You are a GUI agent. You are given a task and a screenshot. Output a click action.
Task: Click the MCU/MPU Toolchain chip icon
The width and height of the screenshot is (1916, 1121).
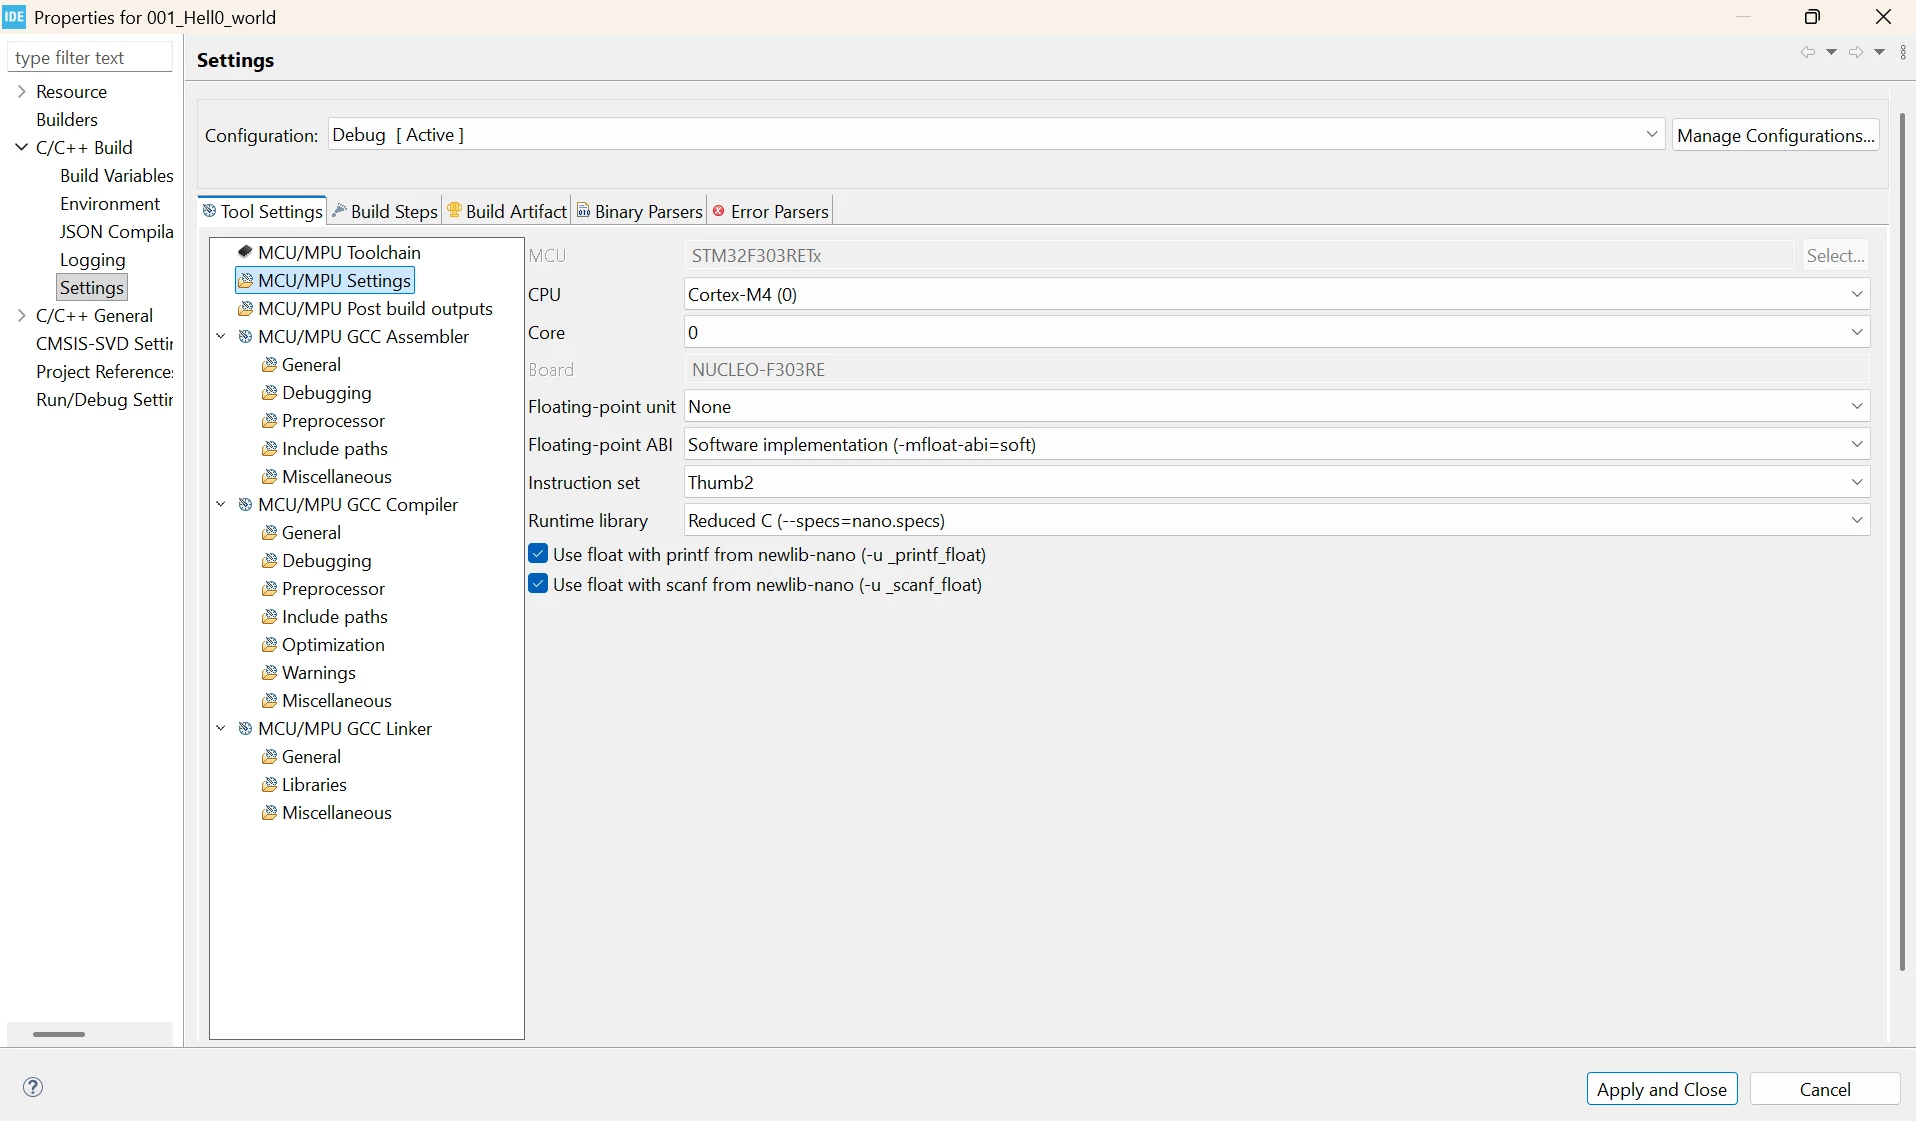[245, 252]
